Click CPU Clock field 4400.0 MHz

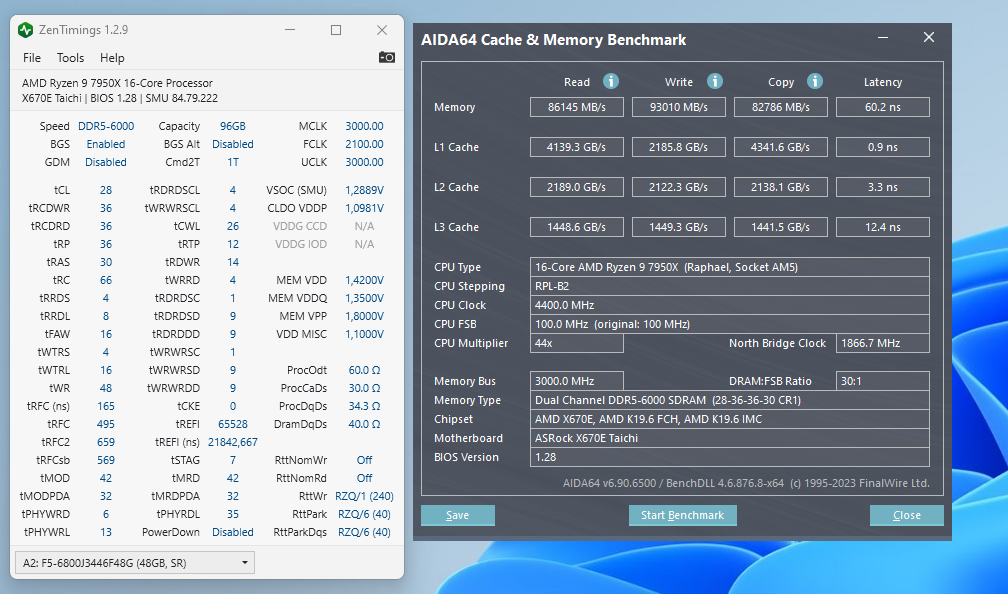pyautogui.click(x=730, y=305)
